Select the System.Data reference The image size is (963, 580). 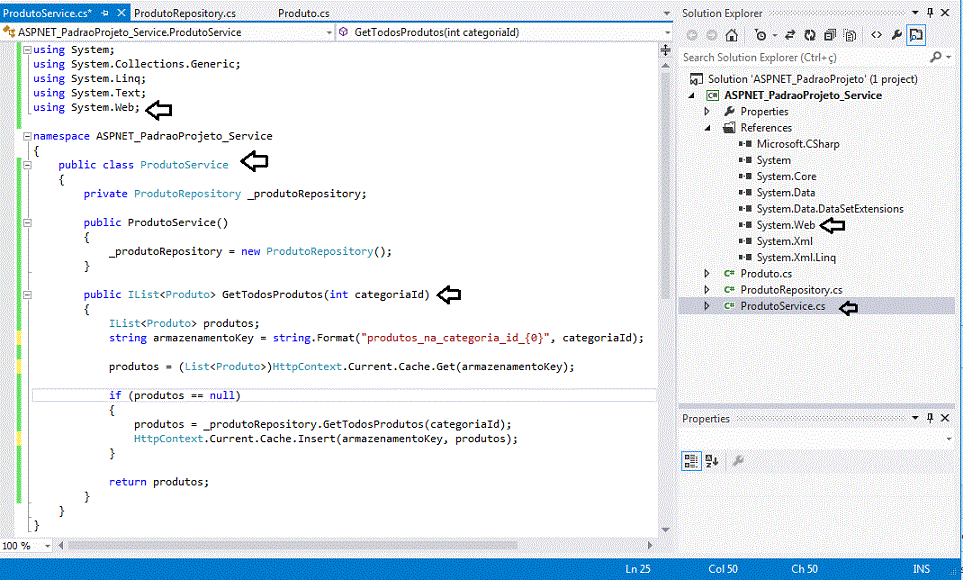click(x=786, y=193)
